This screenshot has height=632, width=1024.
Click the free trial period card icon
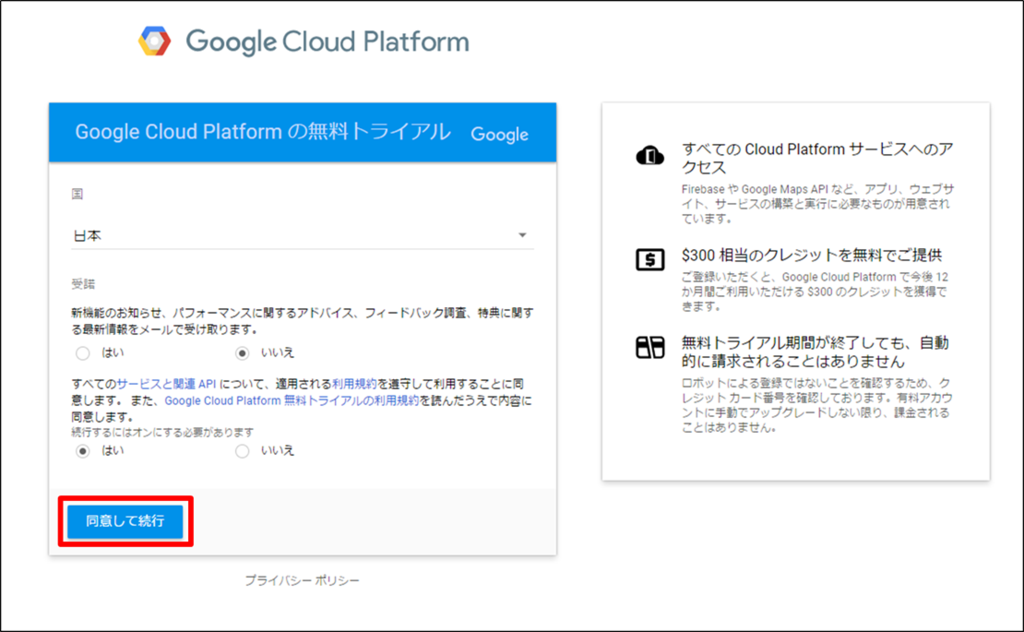650,348
